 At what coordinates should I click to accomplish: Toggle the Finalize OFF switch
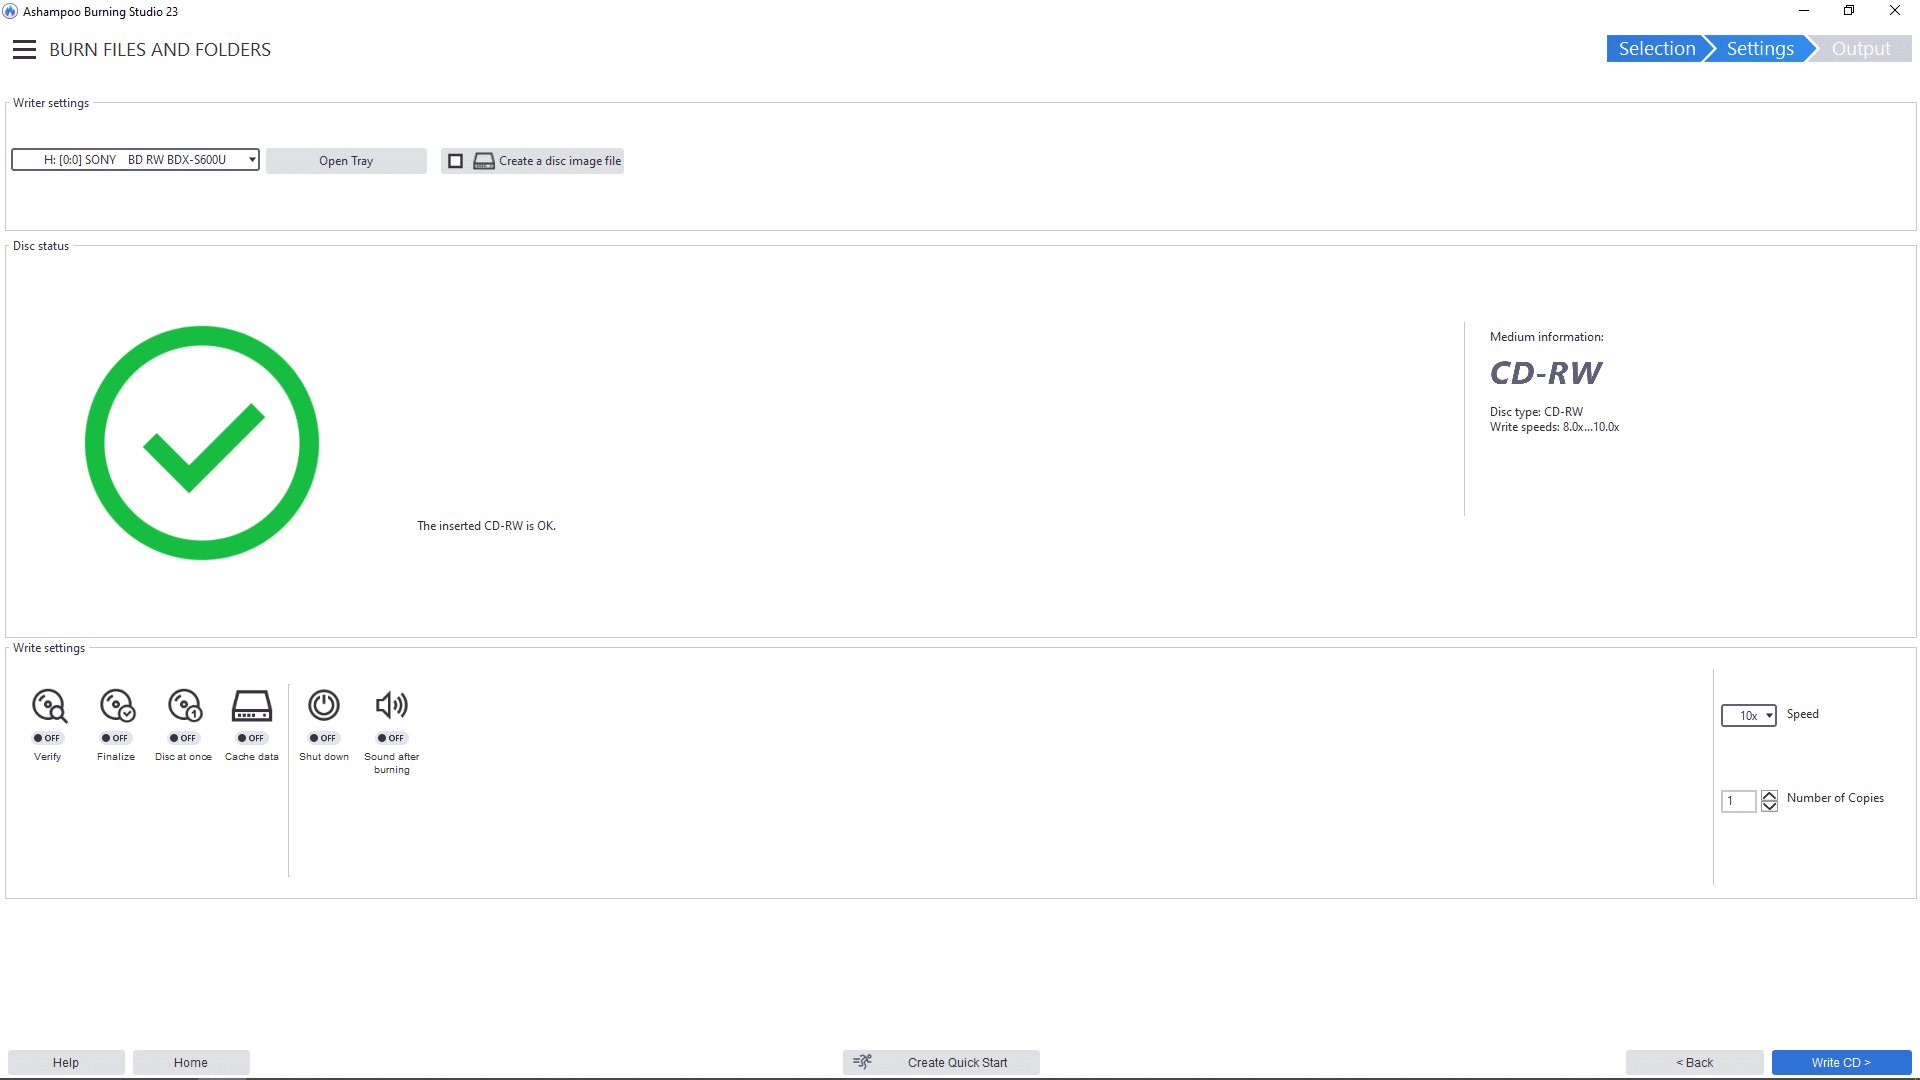(115, 737)
